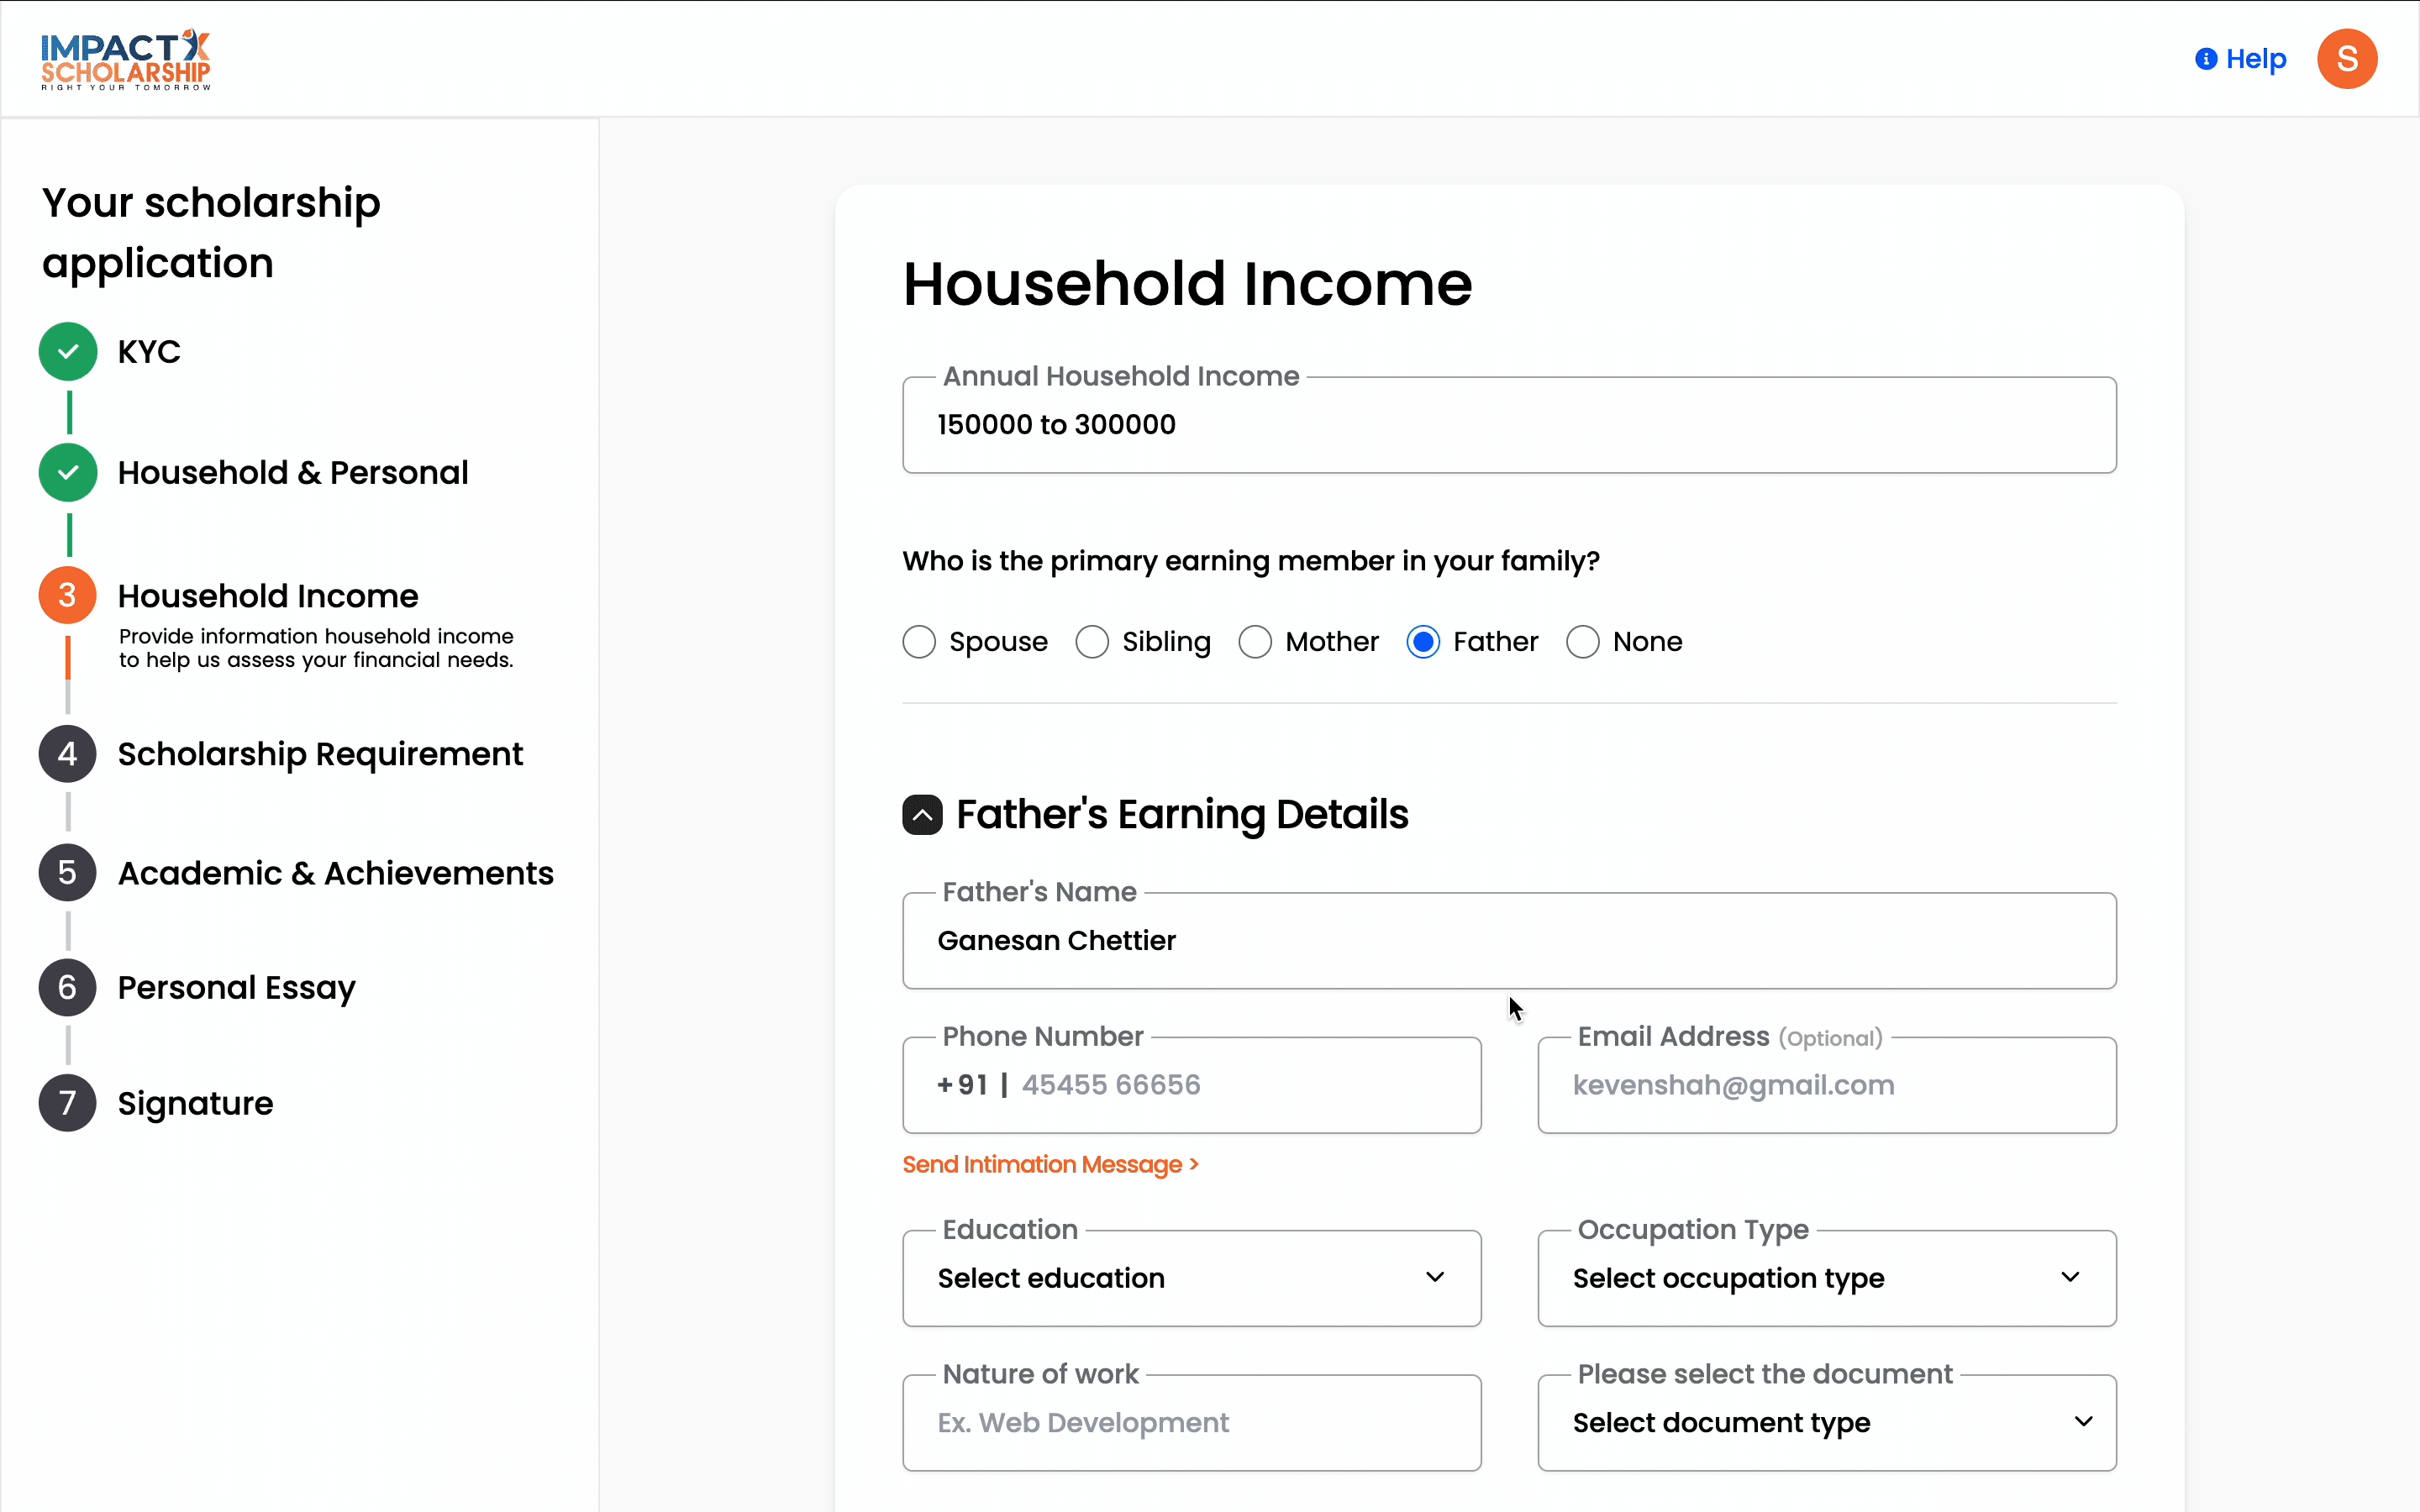Collapse the Father's Earning Details section
The image size is (2420, 1512).
point(922,815)
